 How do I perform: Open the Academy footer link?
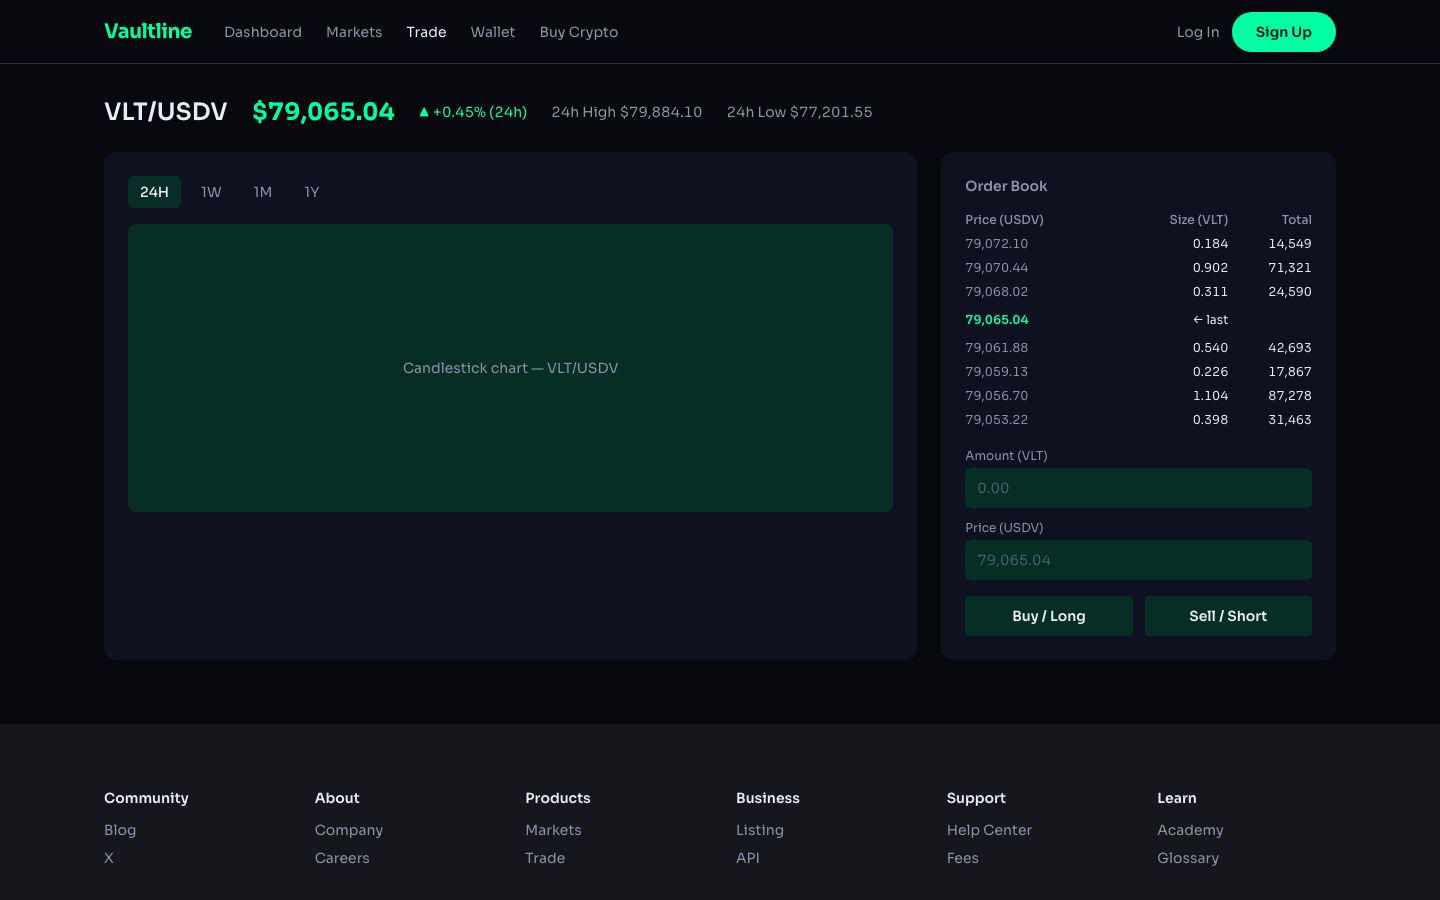(1190, 830)
